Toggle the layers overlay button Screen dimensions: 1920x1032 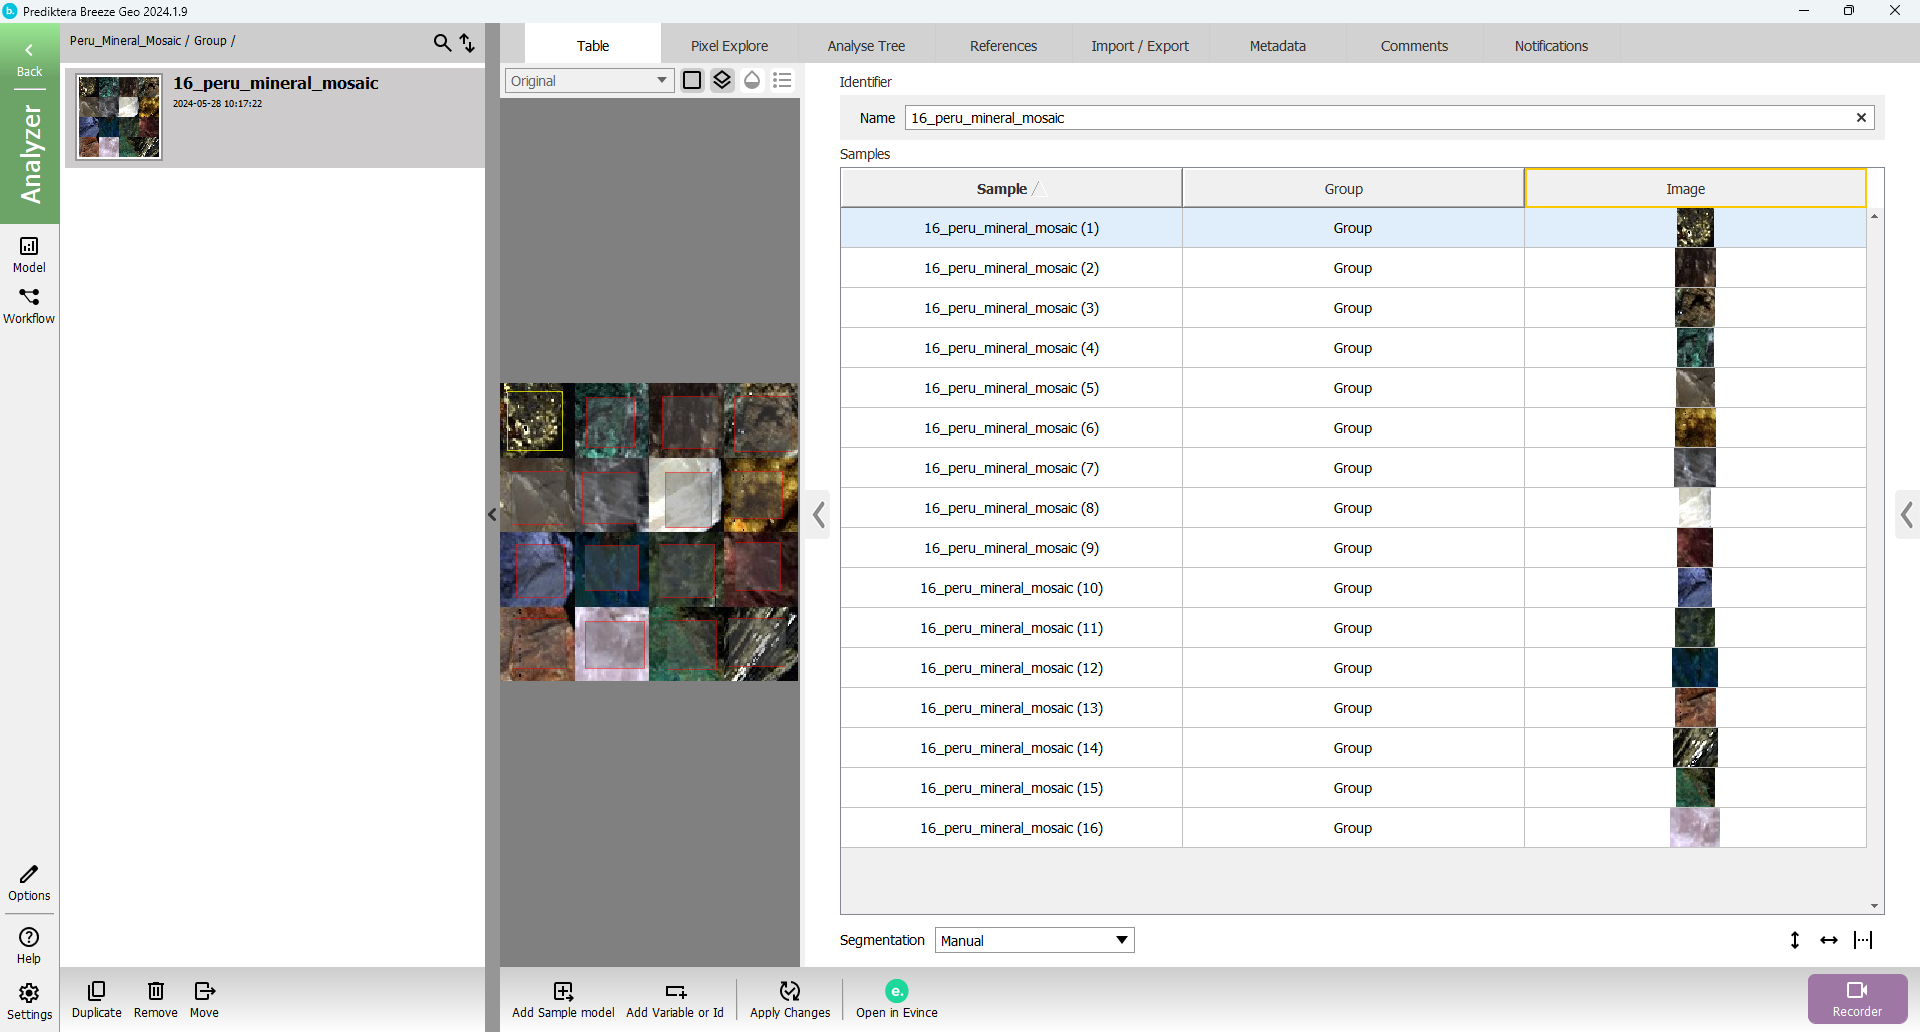click(722, 80)
